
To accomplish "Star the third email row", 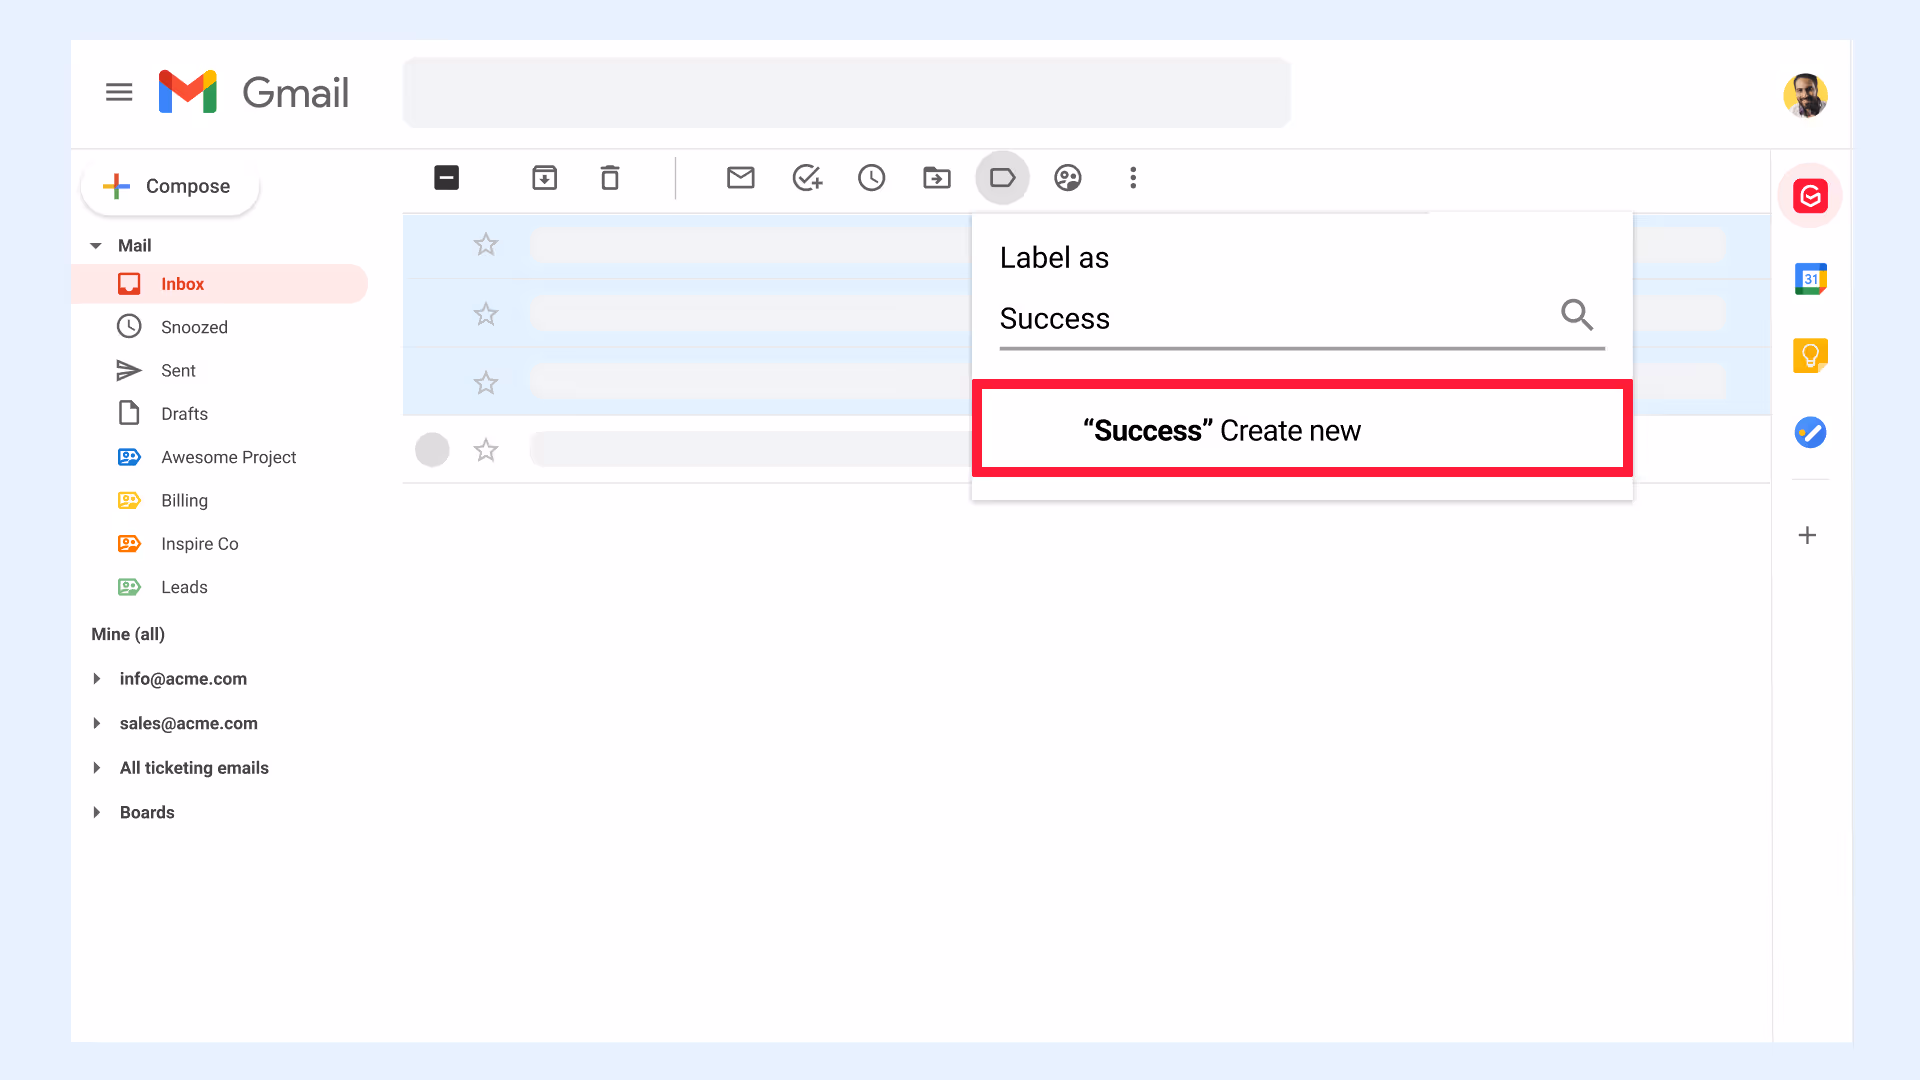I will 486,383.
